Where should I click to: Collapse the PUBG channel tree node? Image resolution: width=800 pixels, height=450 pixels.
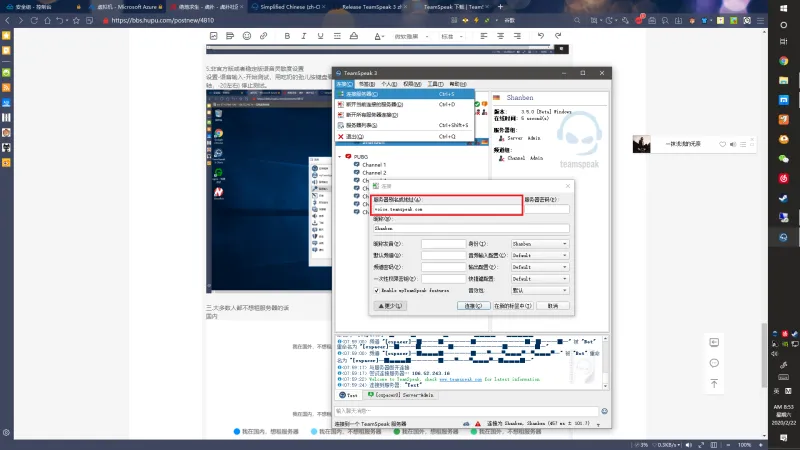[340, 157]
